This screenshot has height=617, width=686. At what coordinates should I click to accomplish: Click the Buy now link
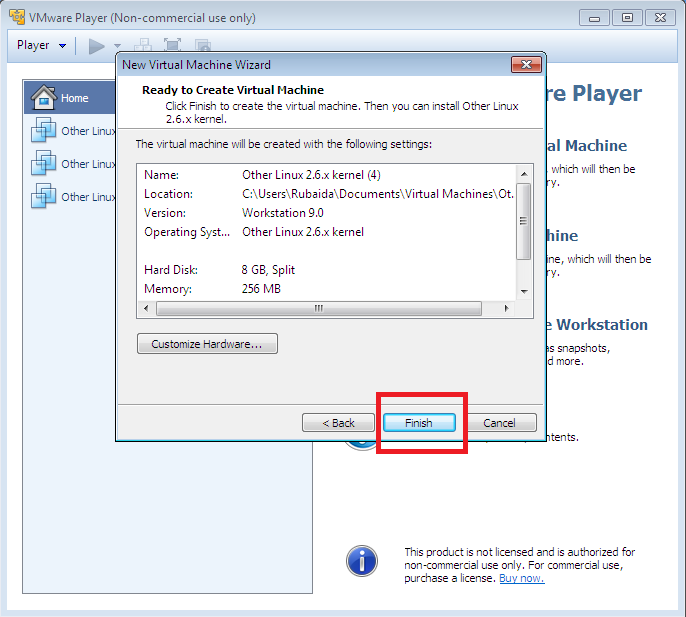pyautogui.click(x=522, y=578)
